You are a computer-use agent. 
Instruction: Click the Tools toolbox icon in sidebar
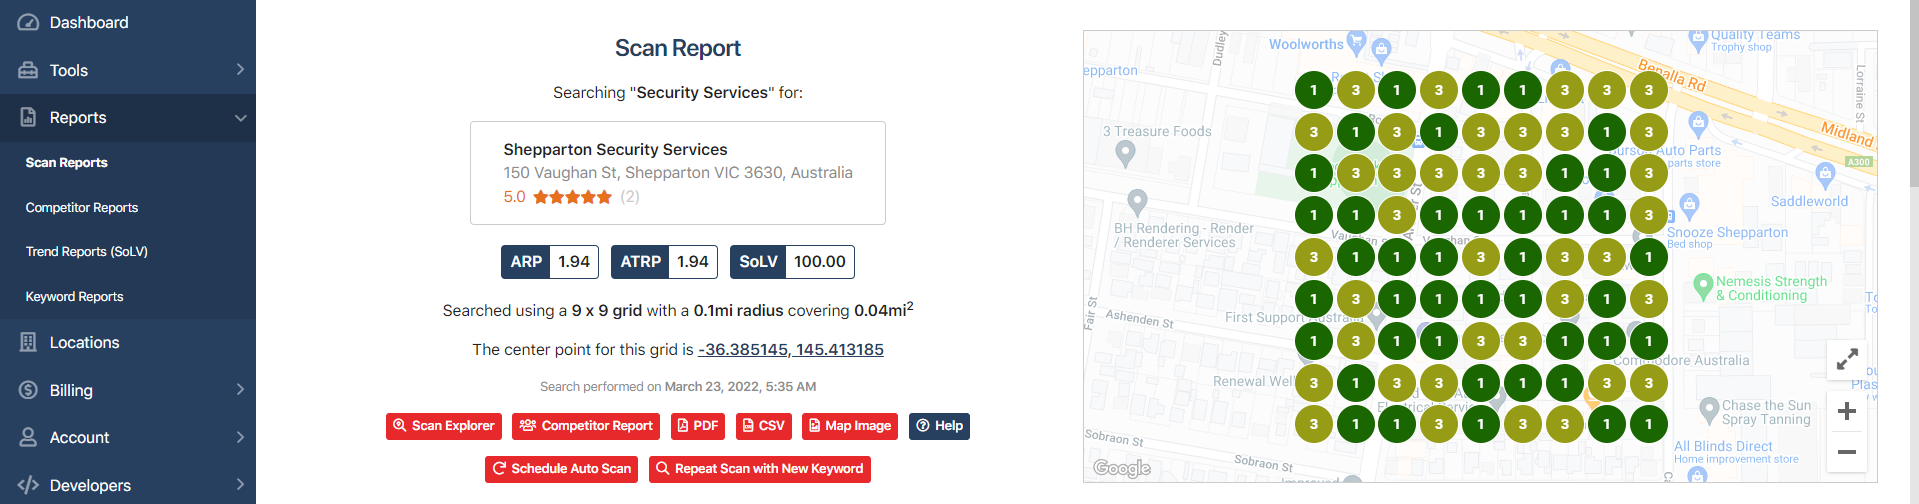click(x=28, y=70)
